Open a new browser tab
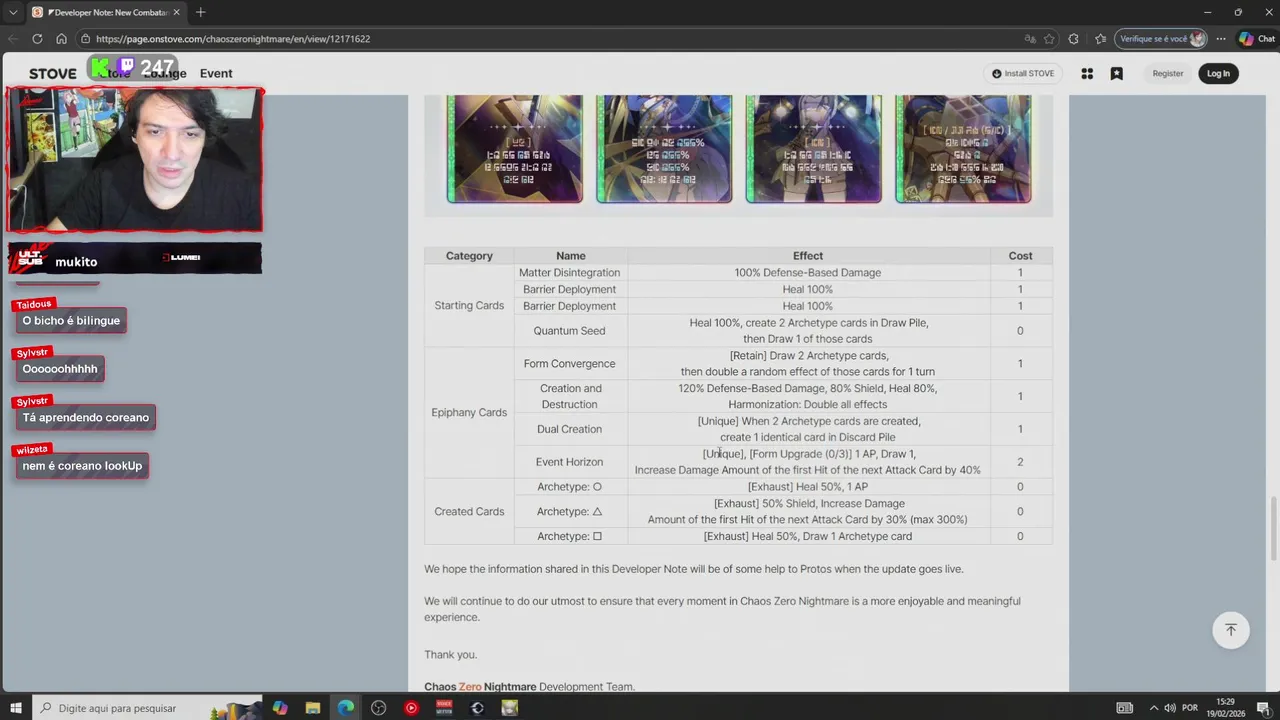Viewport: 1280px width, 720px height. click(200, 12)
